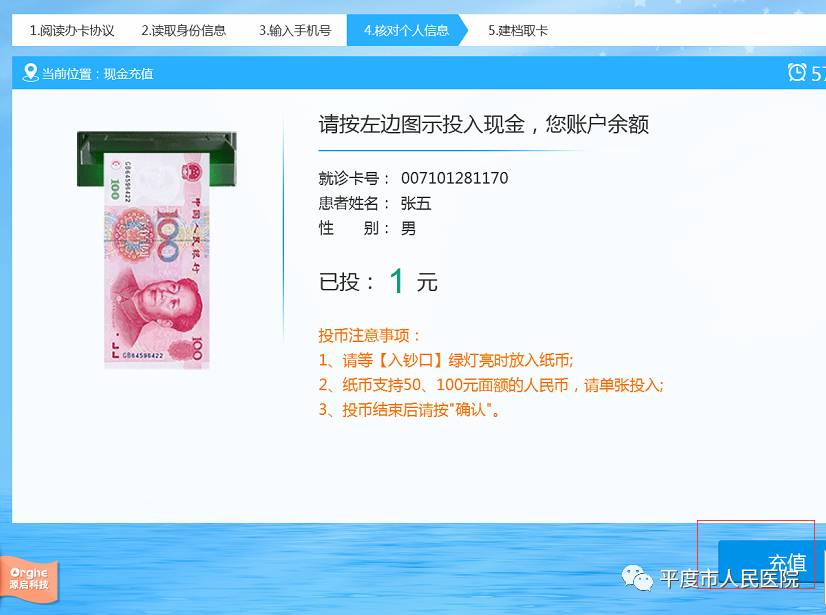Click the countdown timer number
Image resolution: width=826 pixels, height=615 pixels.
pyautogui.click(x=818, y=73)
